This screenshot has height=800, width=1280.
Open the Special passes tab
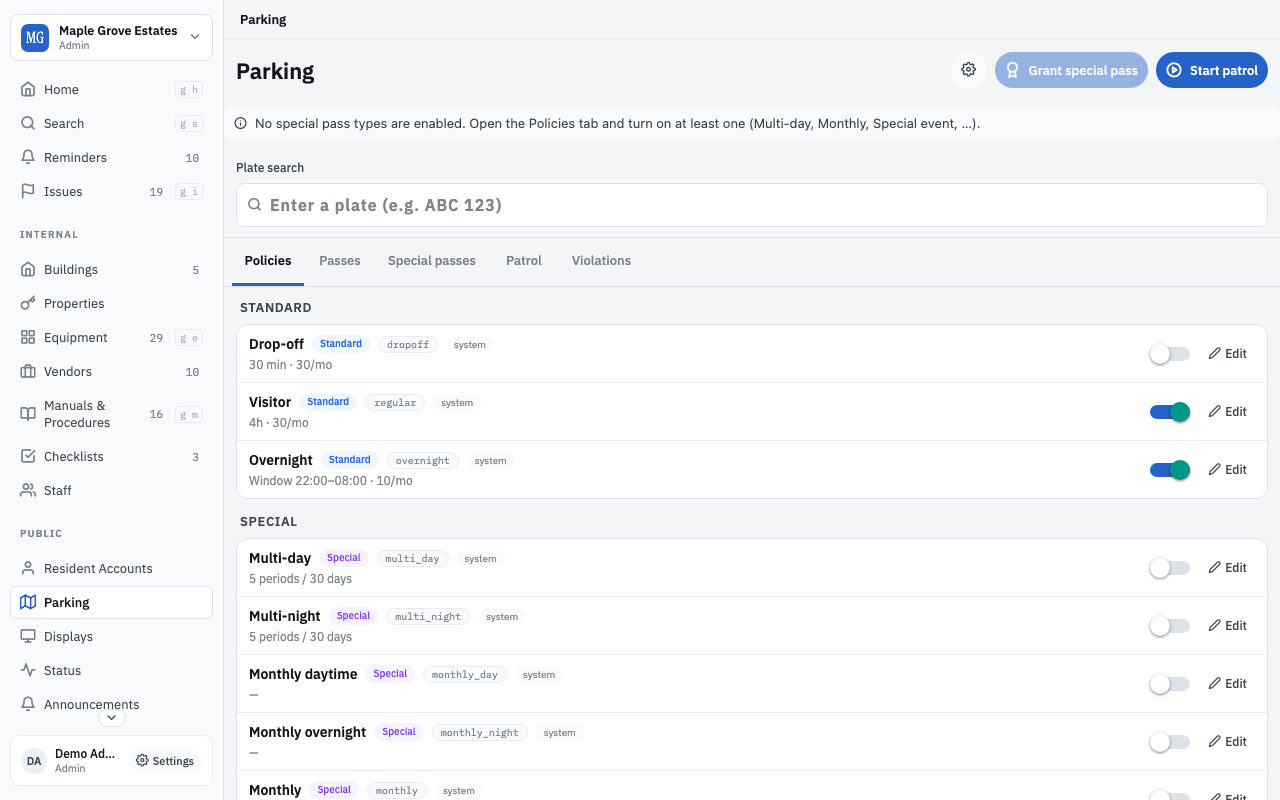(x=432, y=260)
